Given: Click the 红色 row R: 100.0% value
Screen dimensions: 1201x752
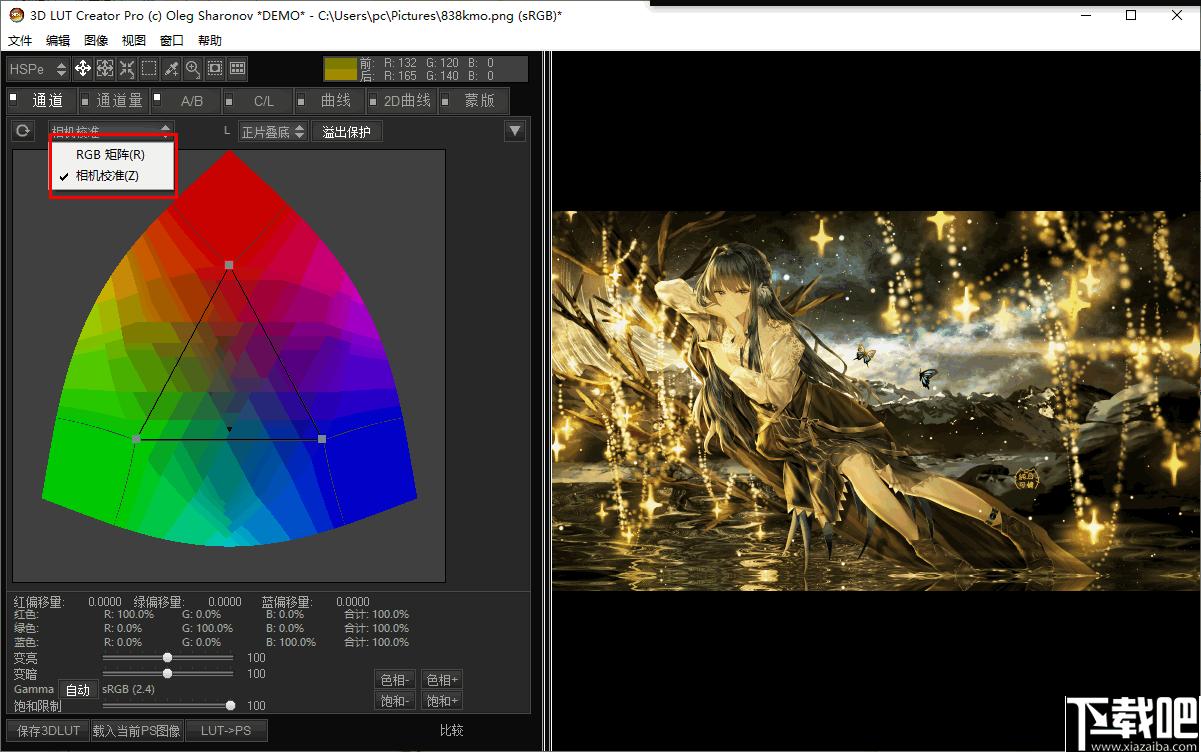Looking at the screenshot, I should pyautogui.click(x=129, y=614).
